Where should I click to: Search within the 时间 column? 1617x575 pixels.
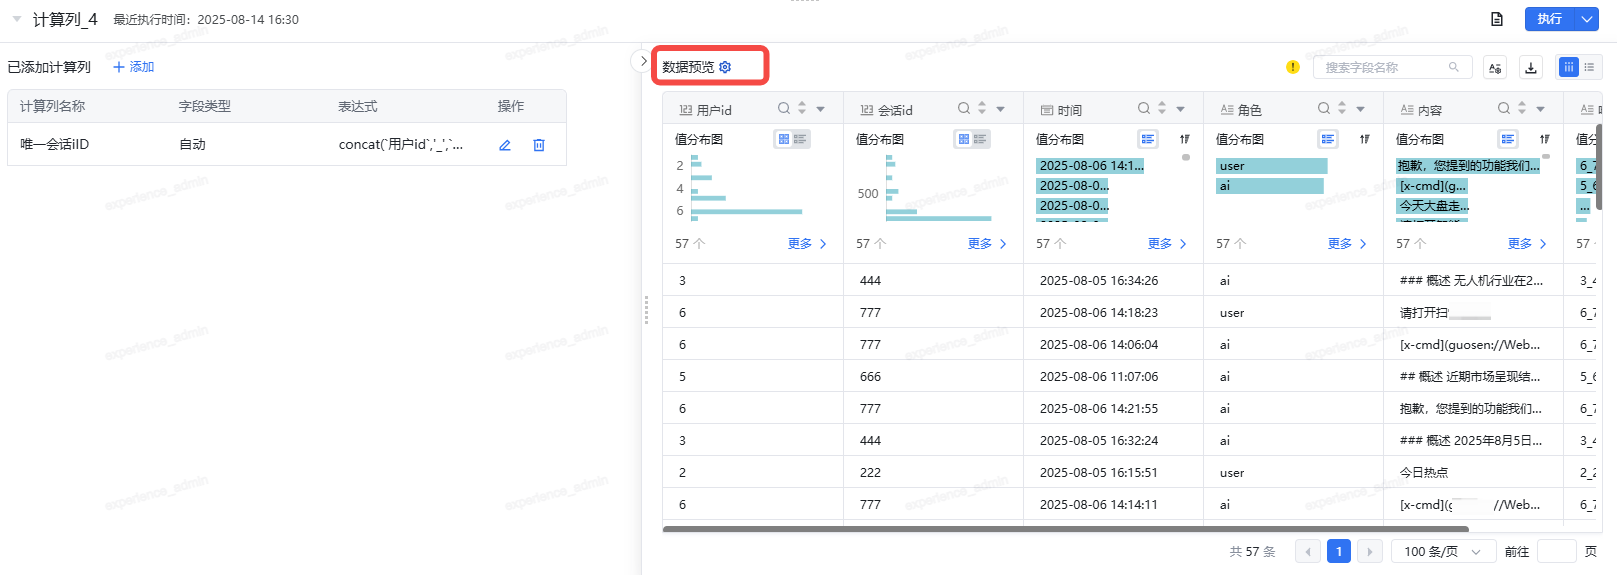[1144, 108]
